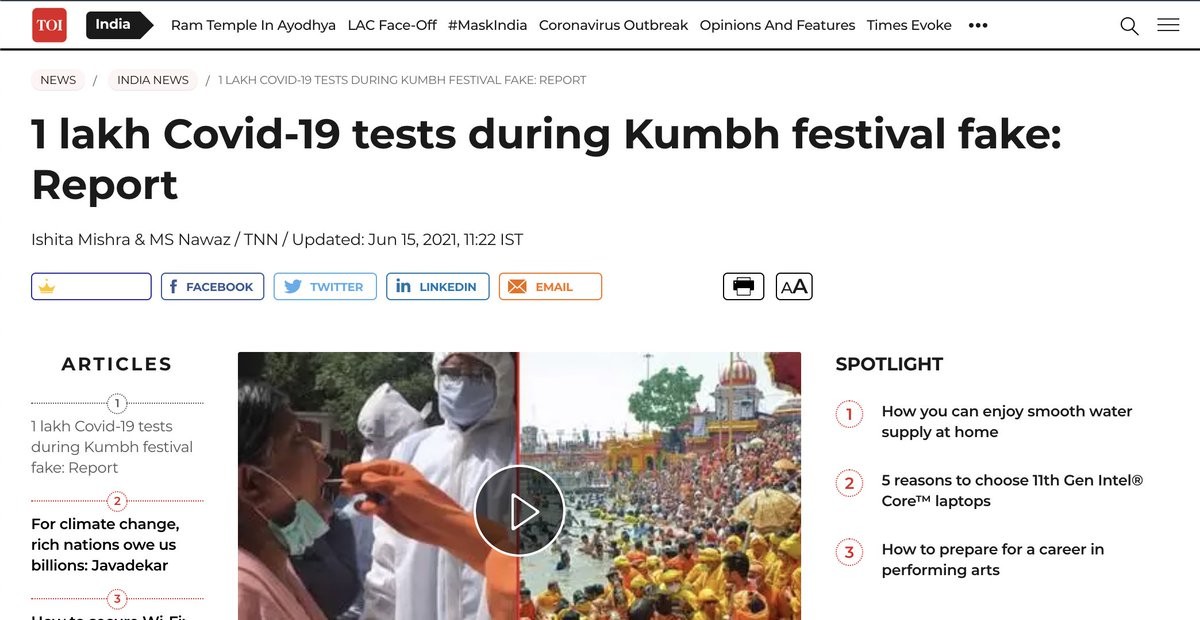Print the article with printer icon
Screen dimensions: 1200x620
tap(743, 287)
